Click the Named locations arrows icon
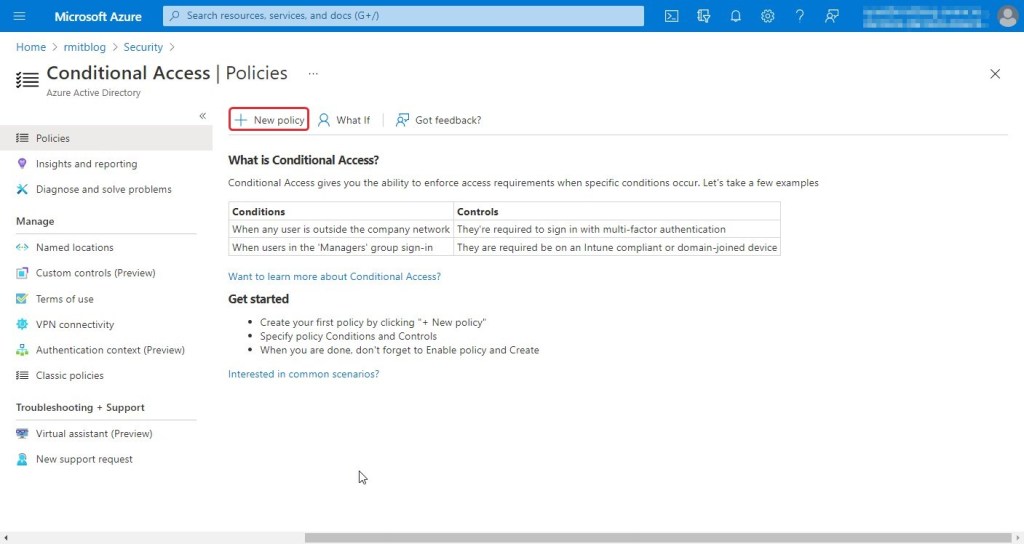 [x=22, y=248]
